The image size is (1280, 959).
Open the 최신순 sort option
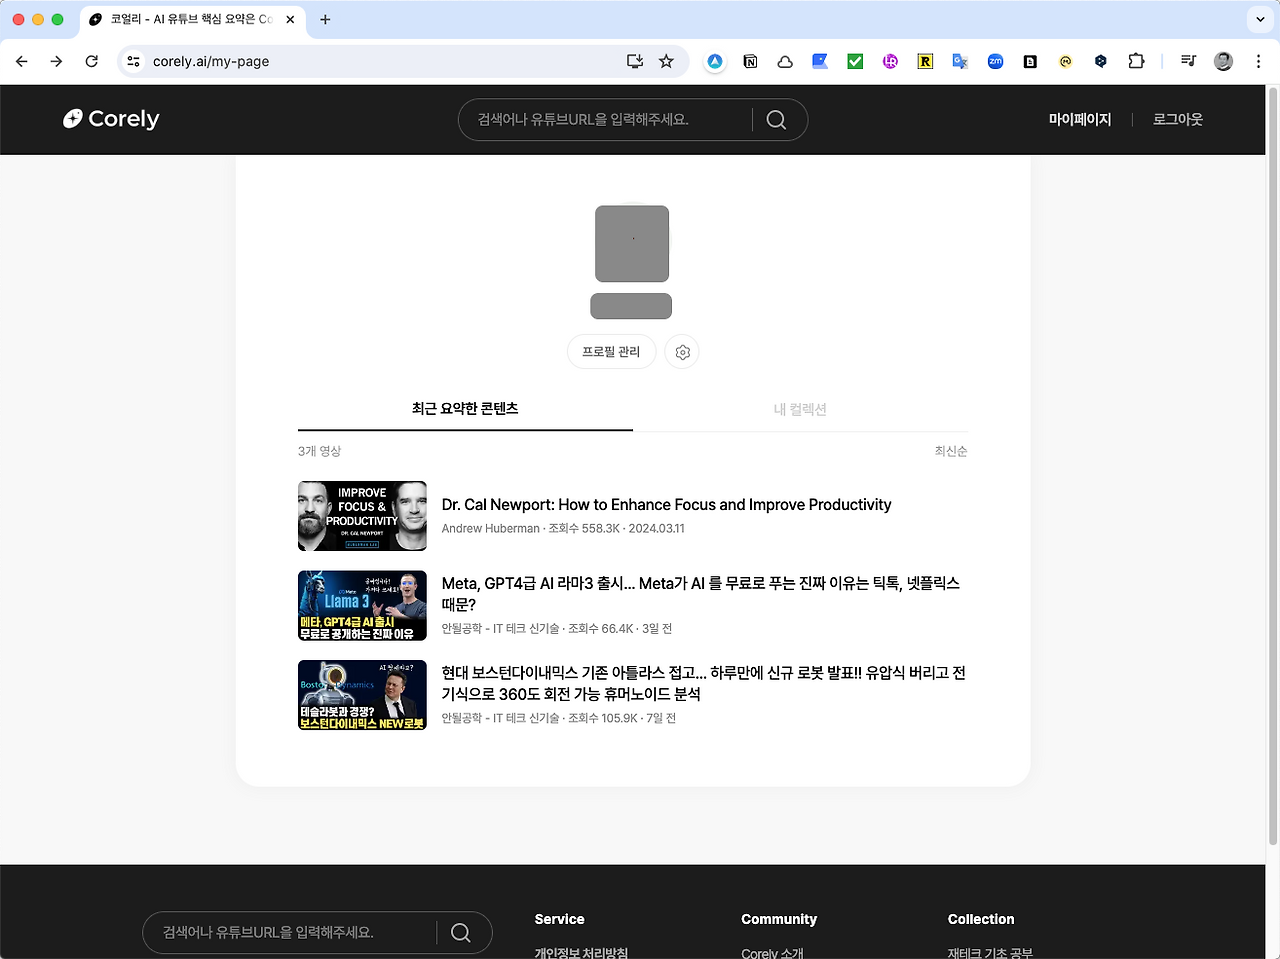pyautogui.click(x=950, y=451)
